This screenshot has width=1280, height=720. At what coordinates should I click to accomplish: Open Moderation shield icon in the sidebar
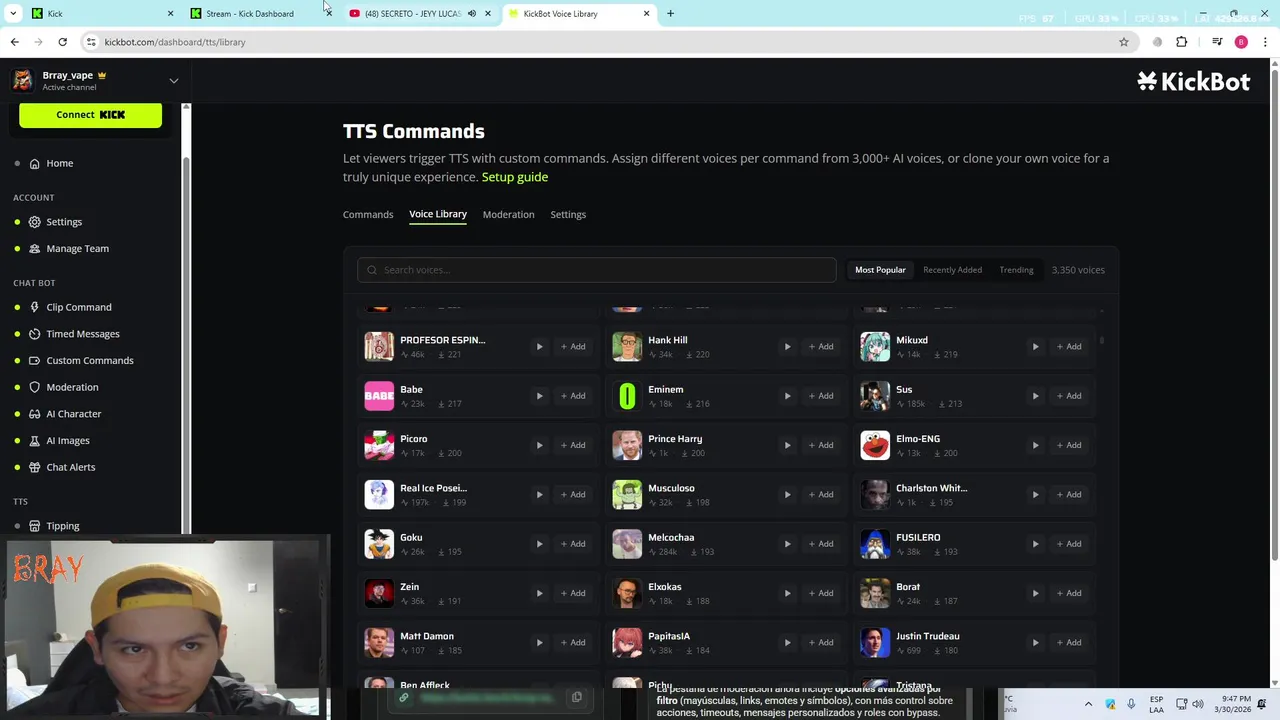tap(35, 387)
